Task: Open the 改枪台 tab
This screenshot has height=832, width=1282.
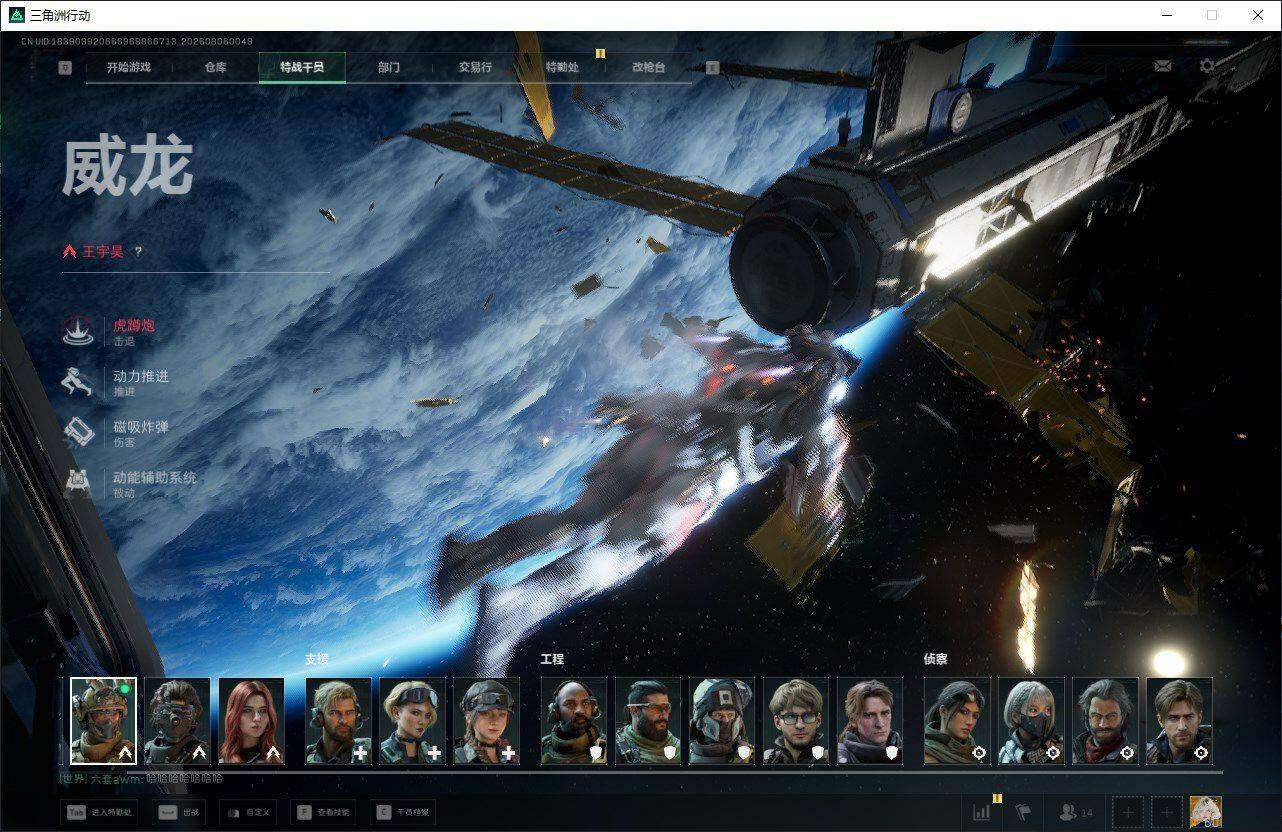Action: 648,67
